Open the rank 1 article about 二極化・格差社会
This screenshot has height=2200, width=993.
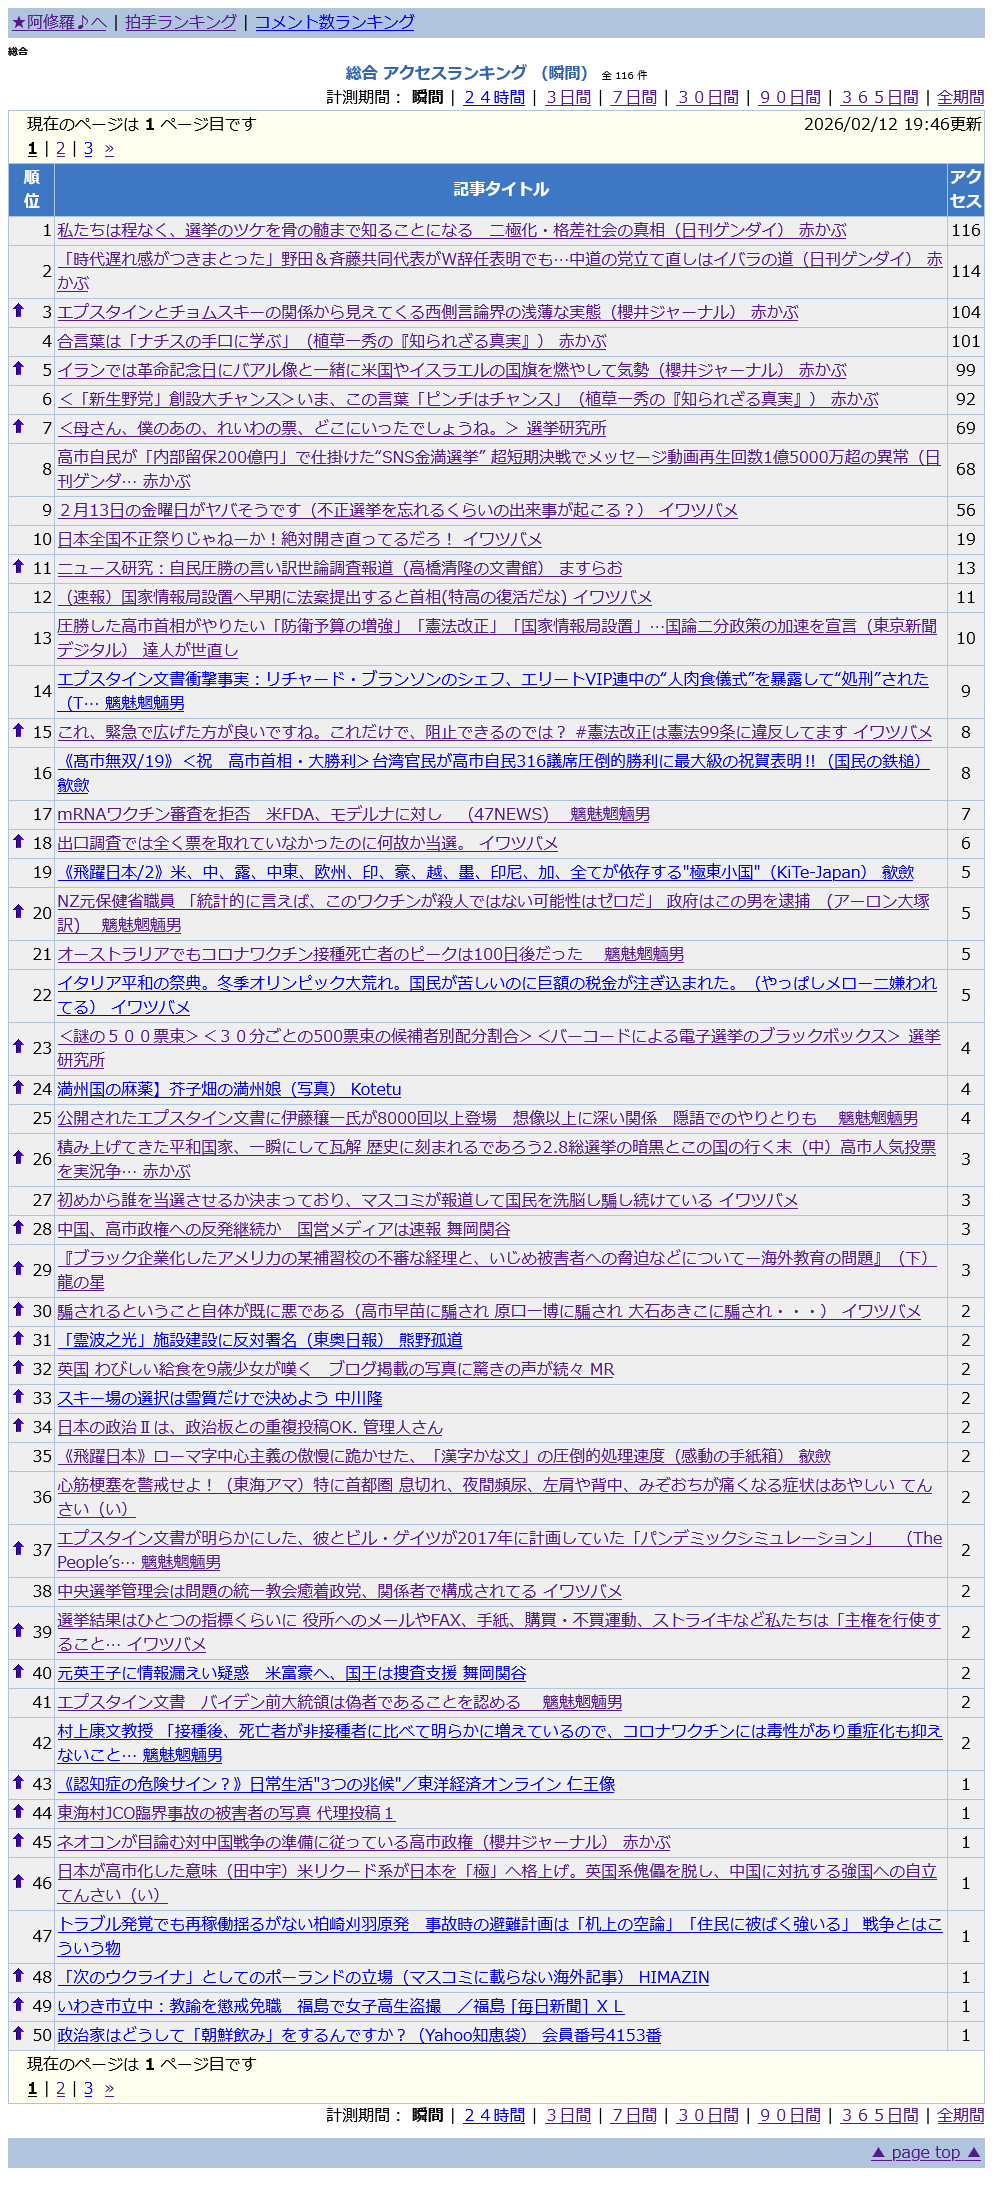(x=451, y=230)
